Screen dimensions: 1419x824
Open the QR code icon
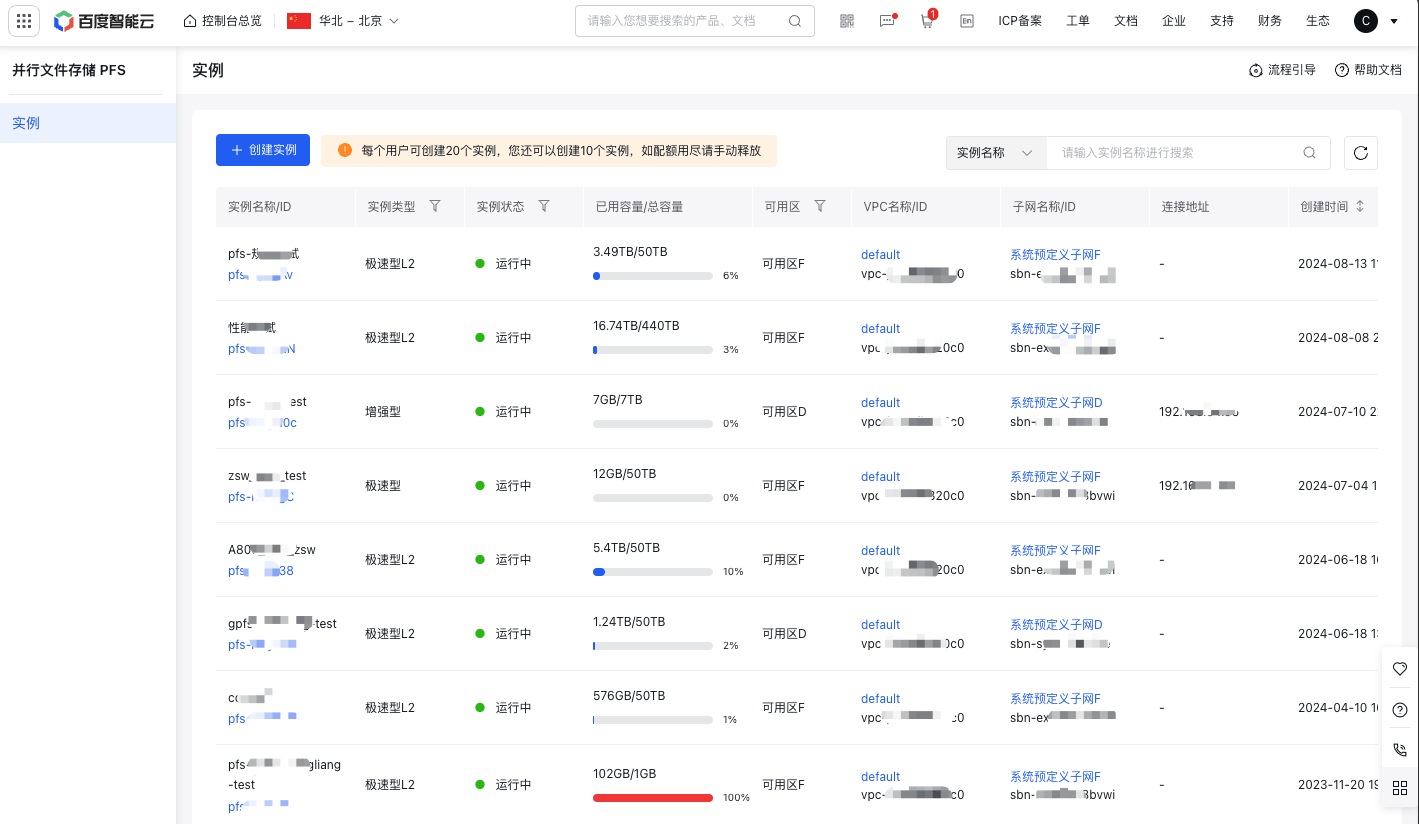tap(847, 20)
